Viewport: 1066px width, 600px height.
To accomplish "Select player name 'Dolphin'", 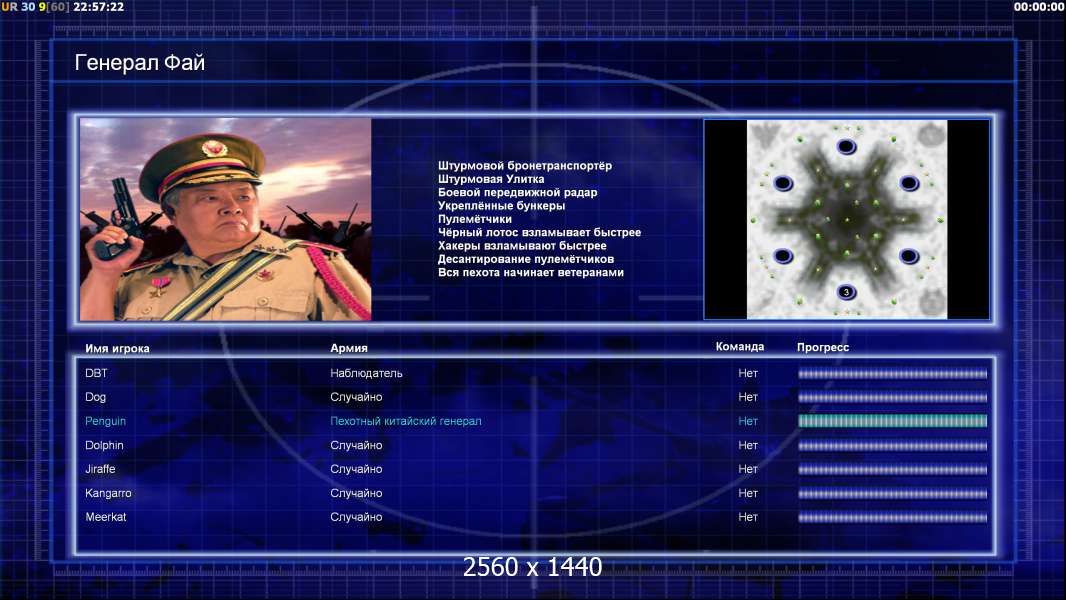I will [104, 445].
